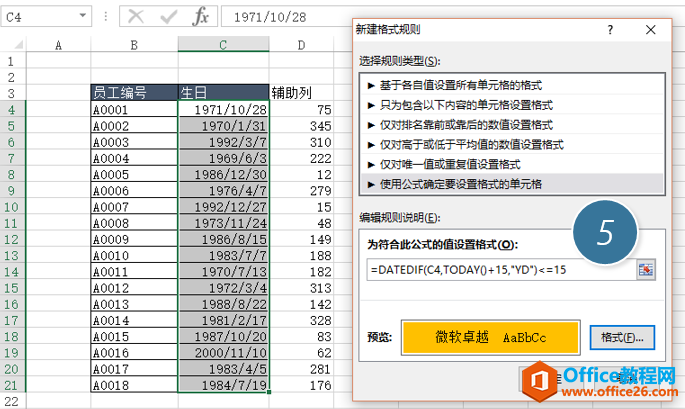
Task: Close the 新建格式规则 dialog
Action: click(x=650, y=30)
